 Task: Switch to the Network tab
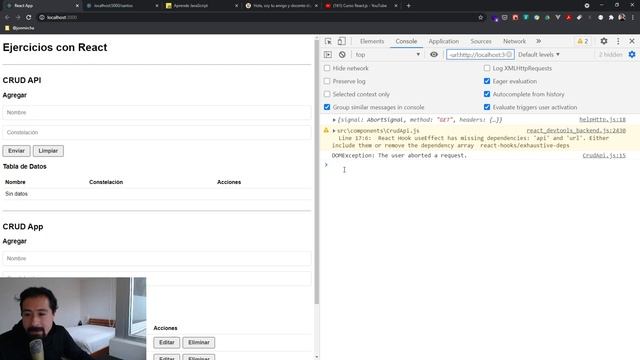pos(514,41)
